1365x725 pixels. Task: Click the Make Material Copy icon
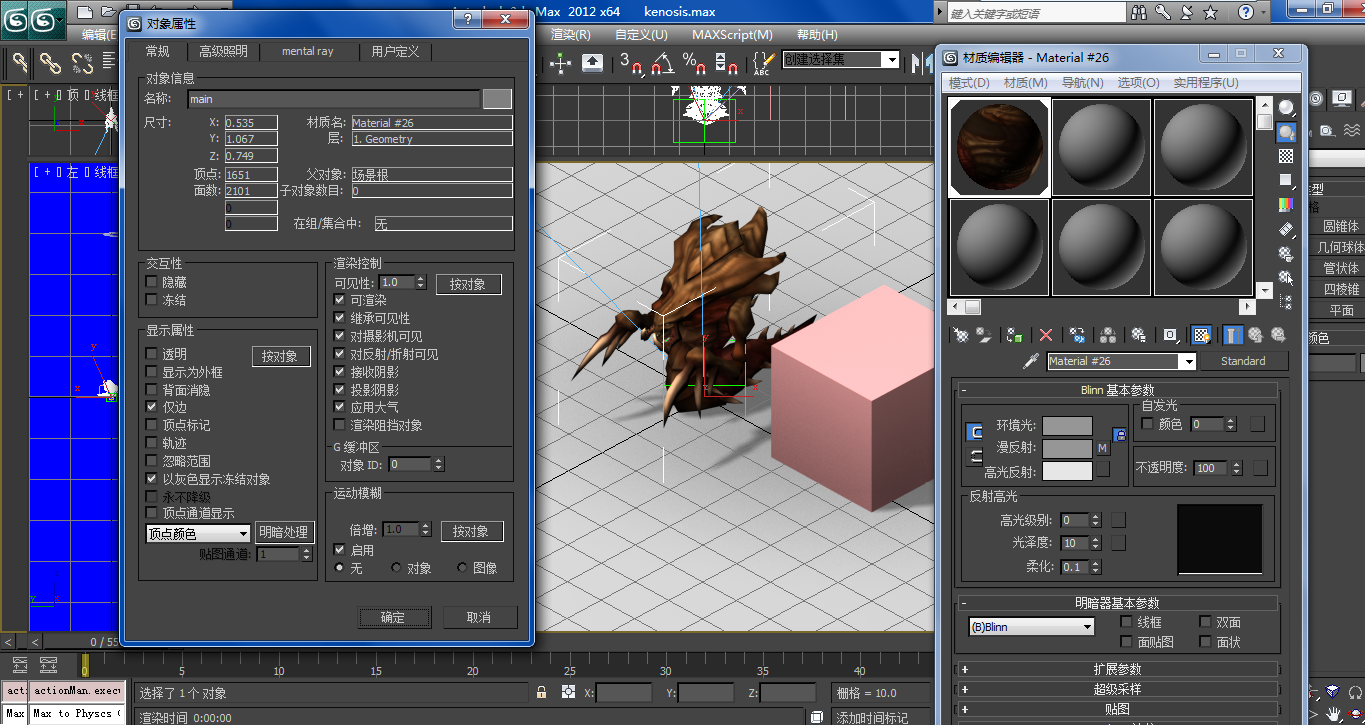click(x=1077, y=335)
